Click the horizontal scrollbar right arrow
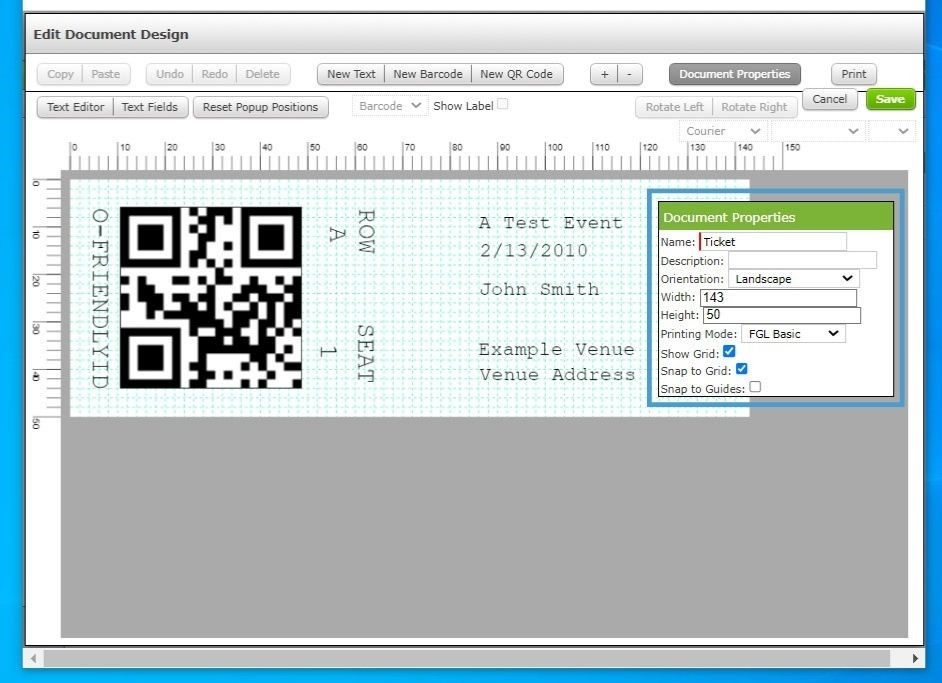This screenshot has width=942, height=683. (x=915, y=658)
